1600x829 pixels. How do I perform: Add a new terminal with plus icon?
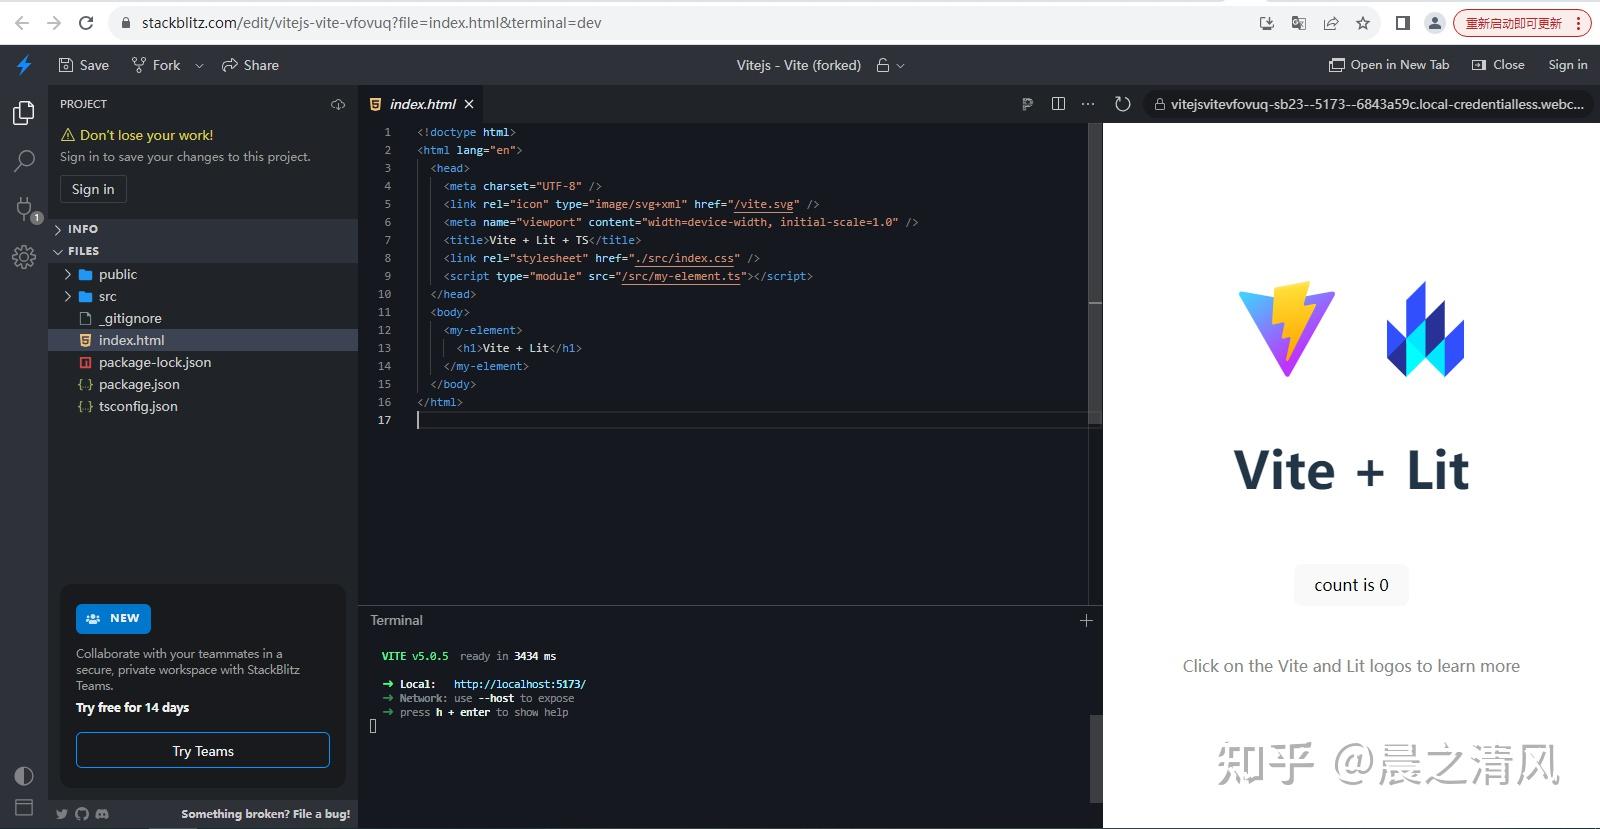(1086, 620)
